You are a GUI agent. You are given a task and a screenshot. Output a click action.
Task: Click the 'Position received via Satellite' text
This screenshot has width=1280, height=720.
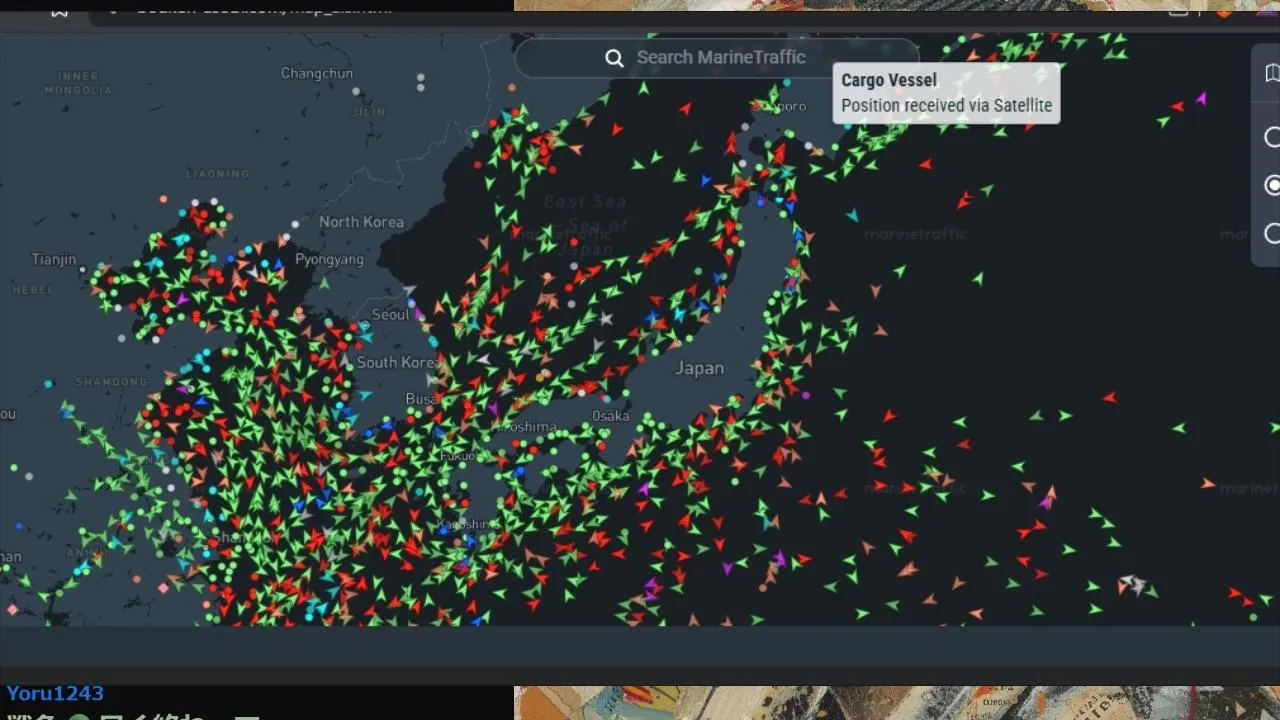(946, 105)
